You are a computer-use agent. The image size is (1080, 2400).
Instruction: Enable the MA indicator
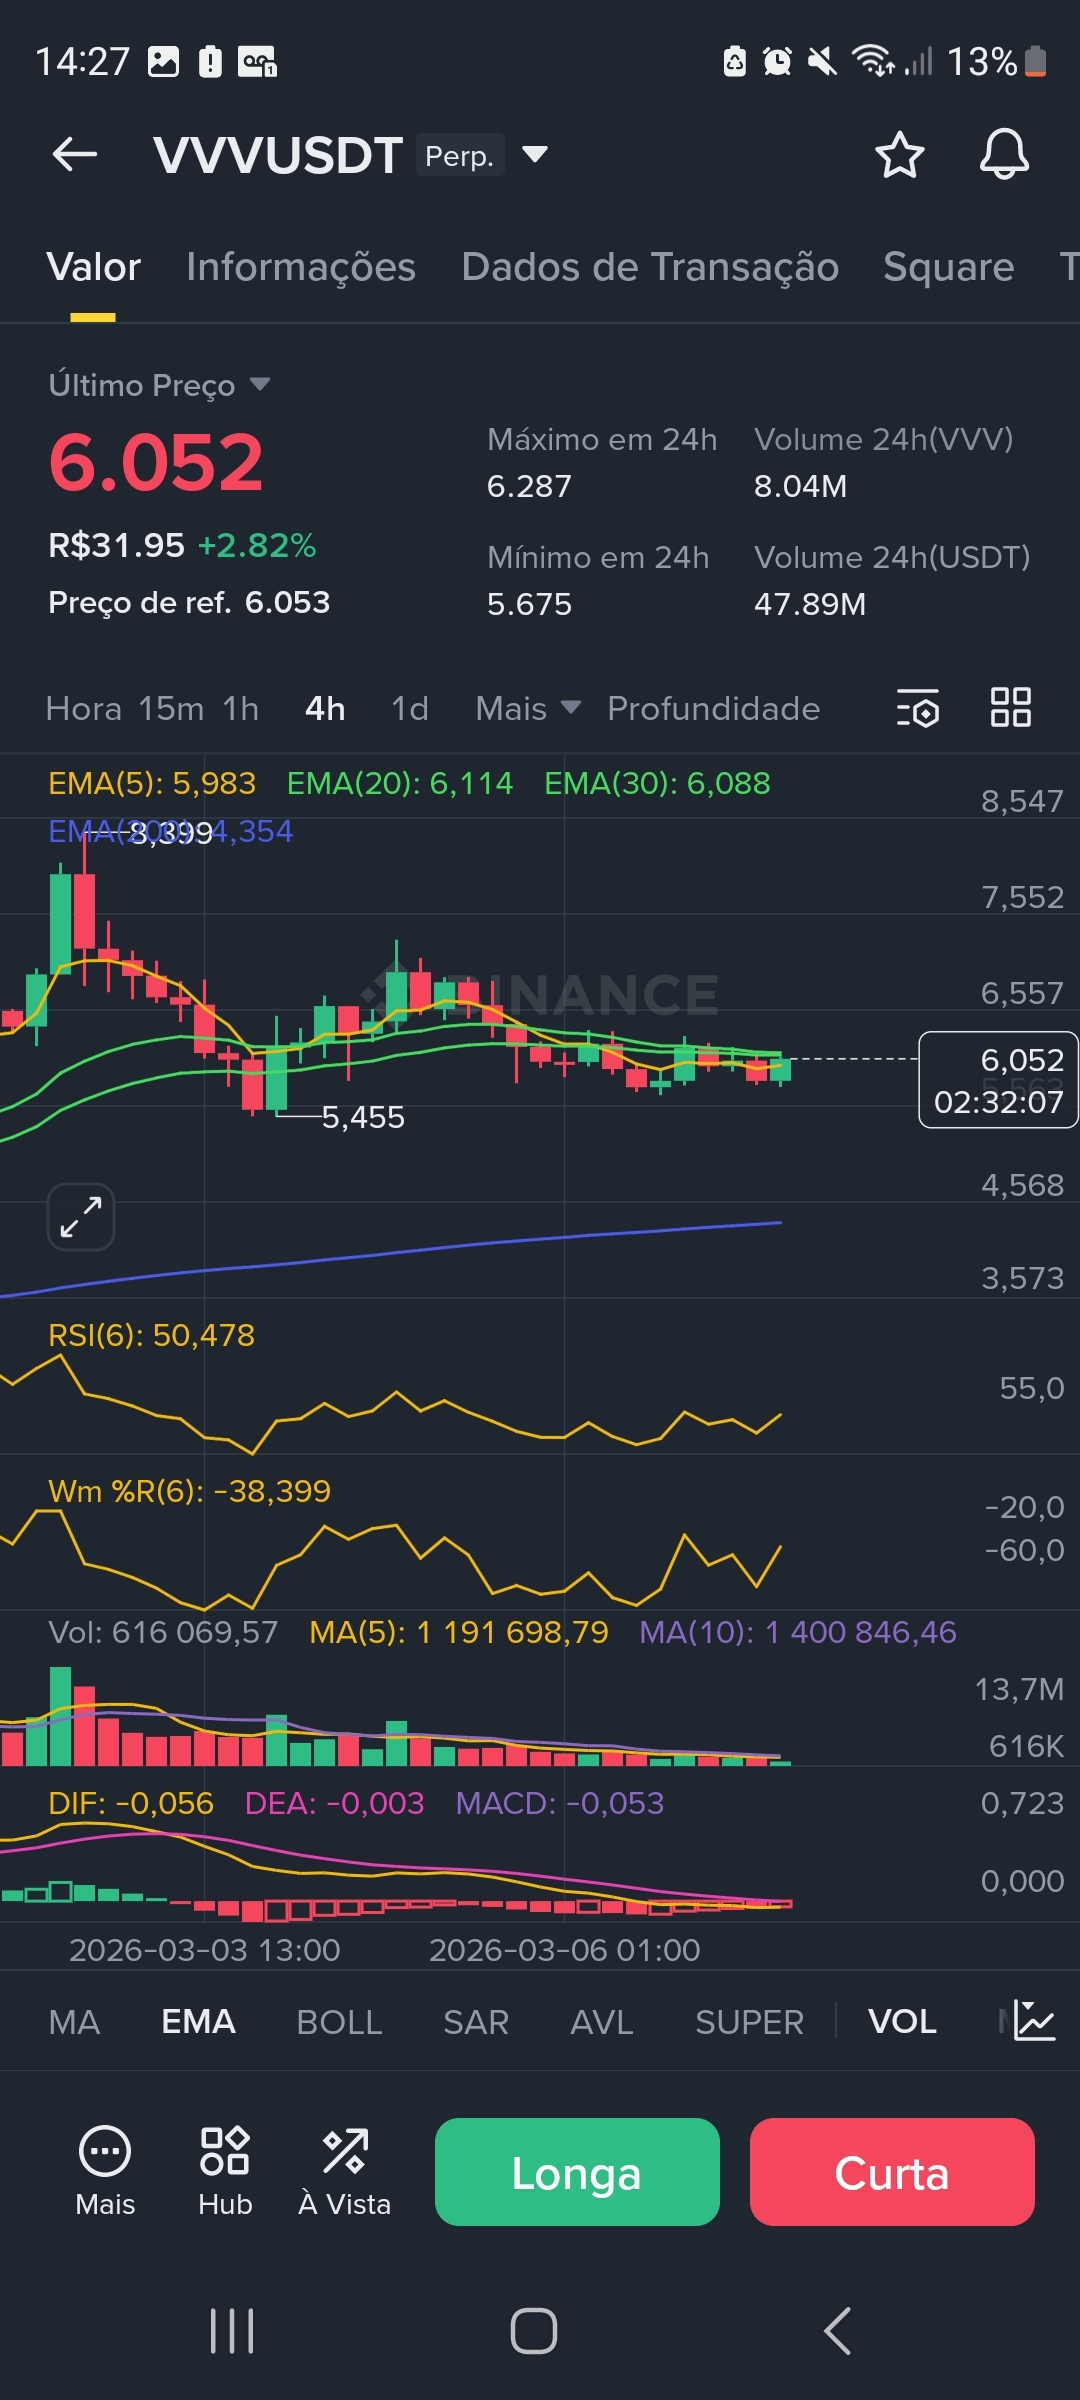point(74,2022)
